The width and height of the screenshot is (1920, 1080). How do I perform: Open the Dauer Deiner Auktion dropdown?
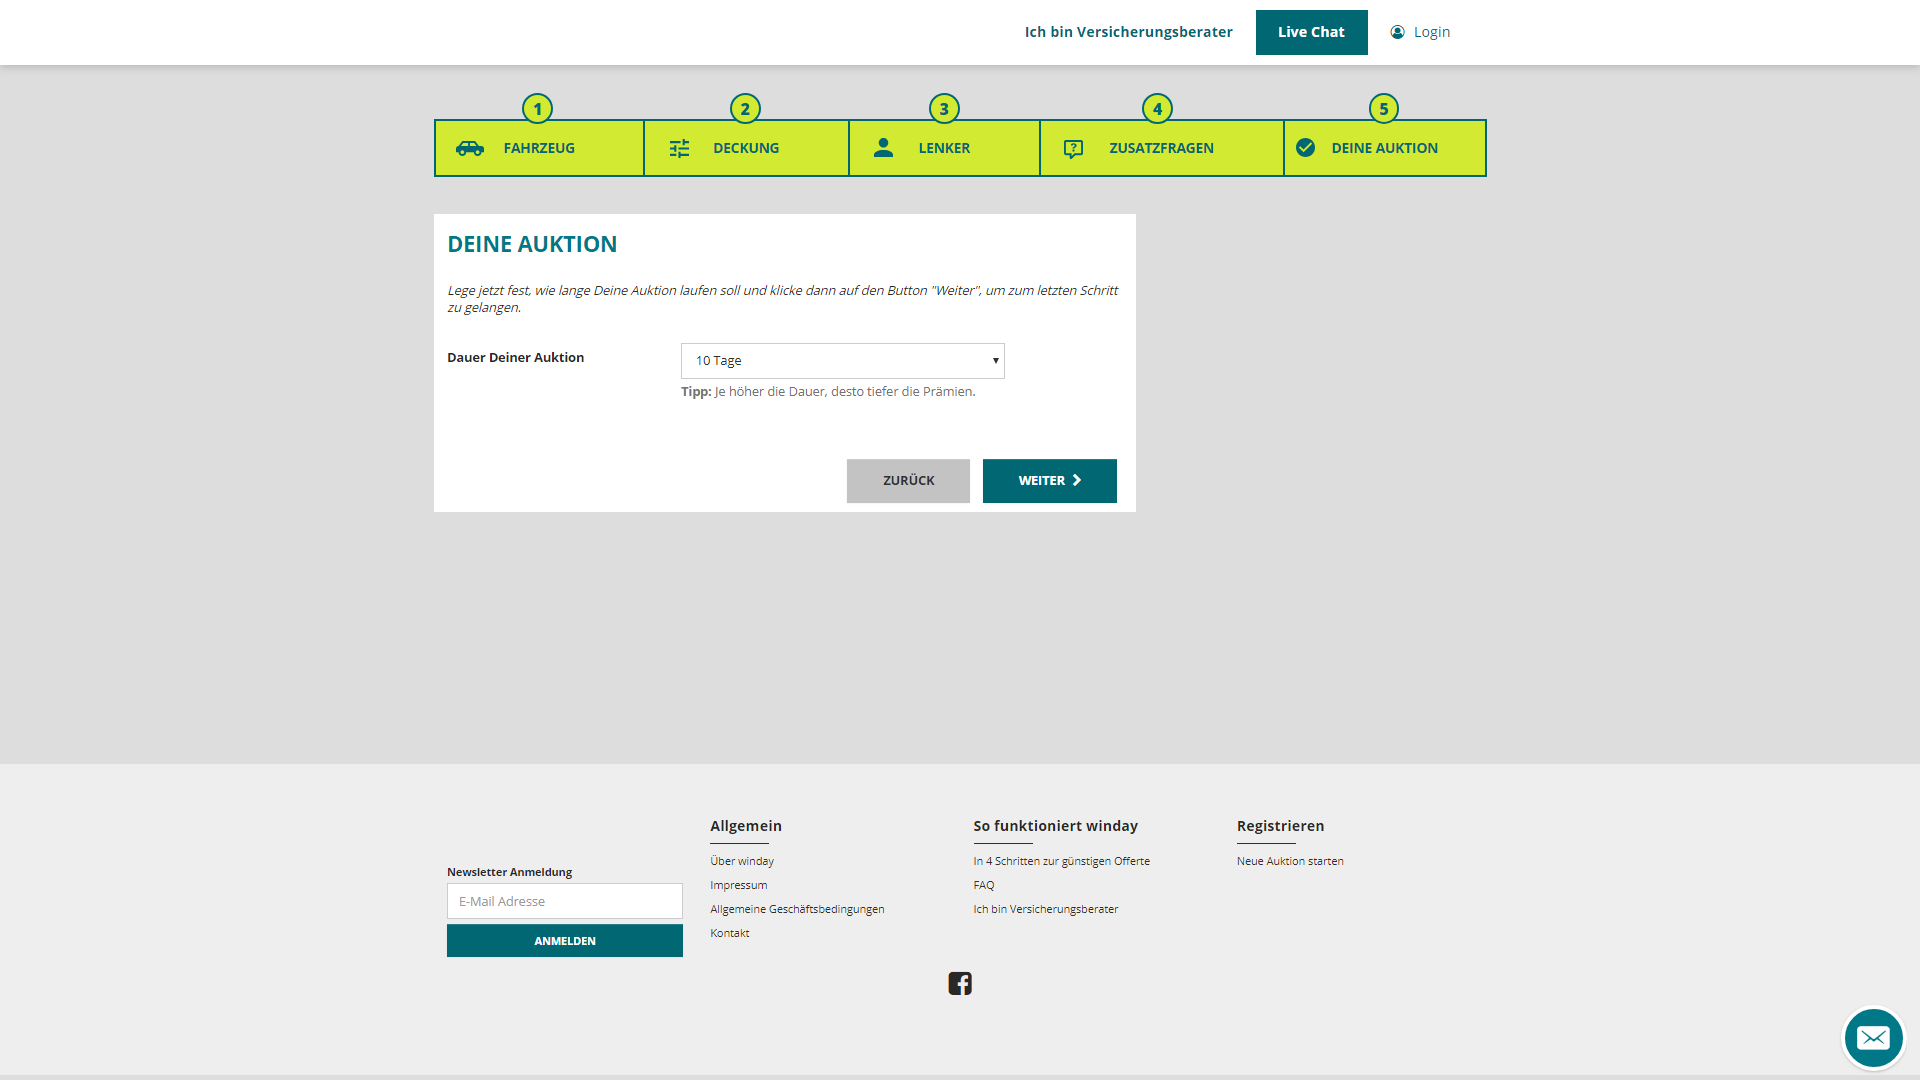[x=842, y=361]
